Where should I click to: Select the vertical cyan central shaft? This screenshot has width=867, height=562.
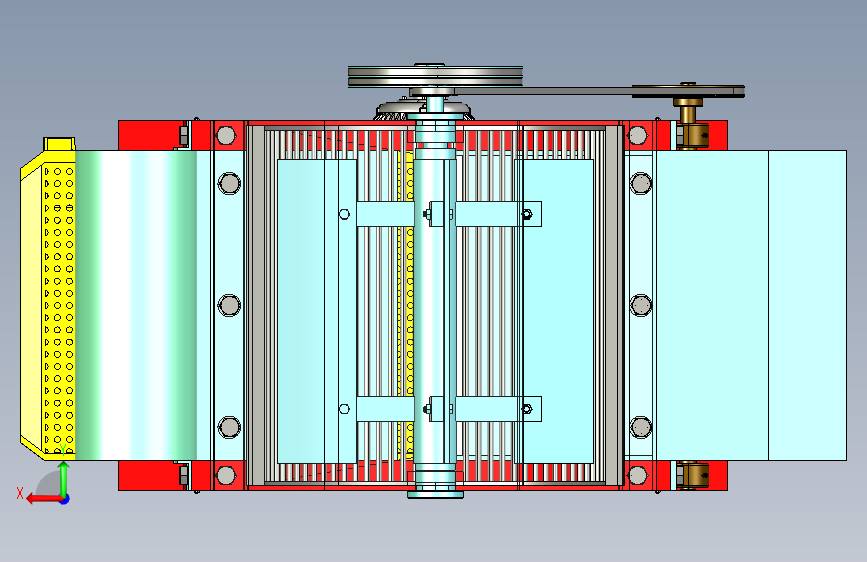[435, 304]
